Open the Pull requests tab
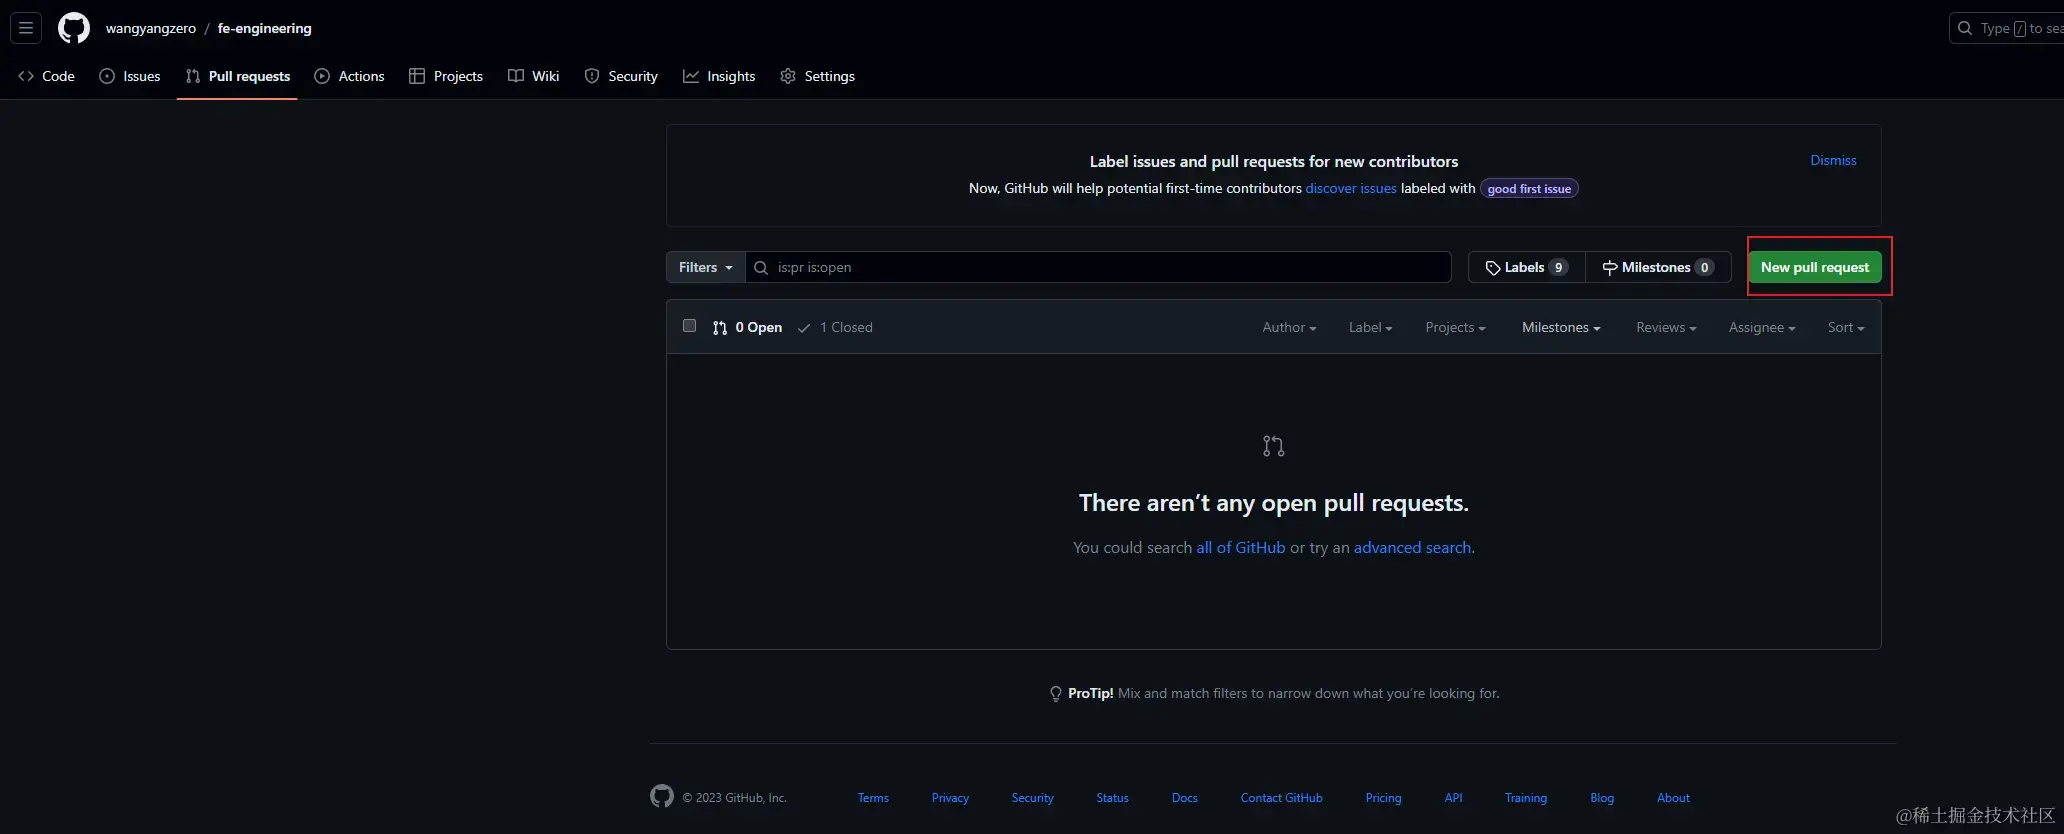 click(x=238, y=76)
